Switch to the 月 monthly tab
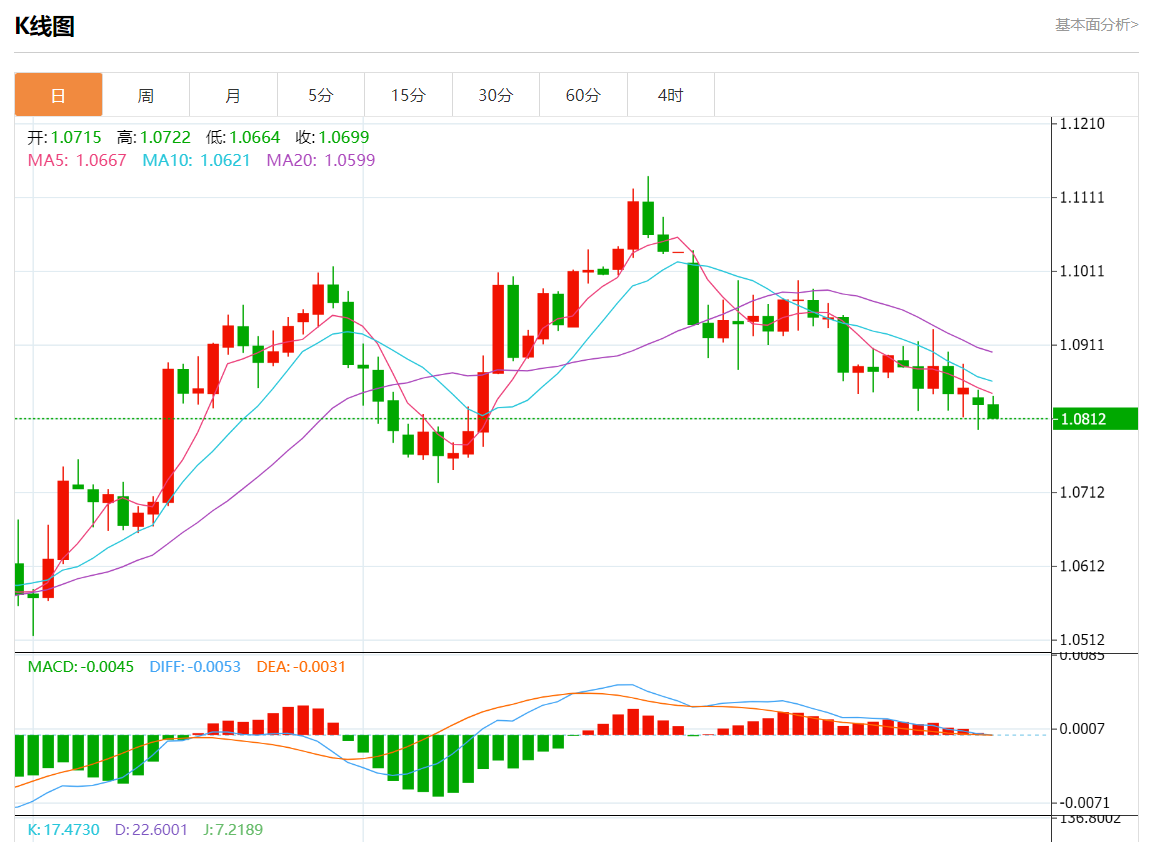1171x842 pixels. (x=233, y=95)
